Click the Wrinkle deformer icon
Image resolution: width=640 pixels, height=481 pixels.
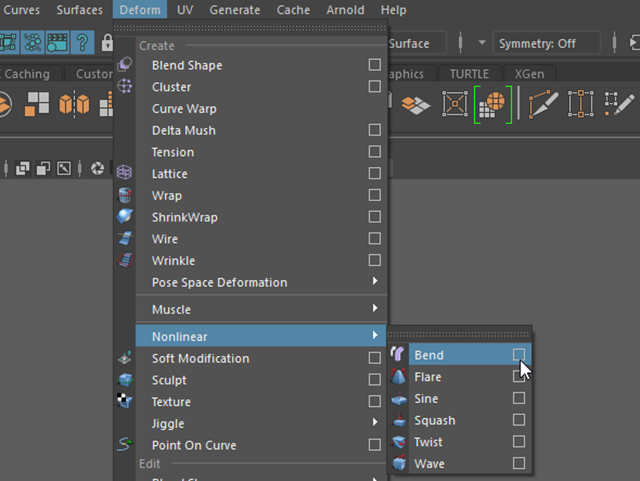tap(125, 260)
